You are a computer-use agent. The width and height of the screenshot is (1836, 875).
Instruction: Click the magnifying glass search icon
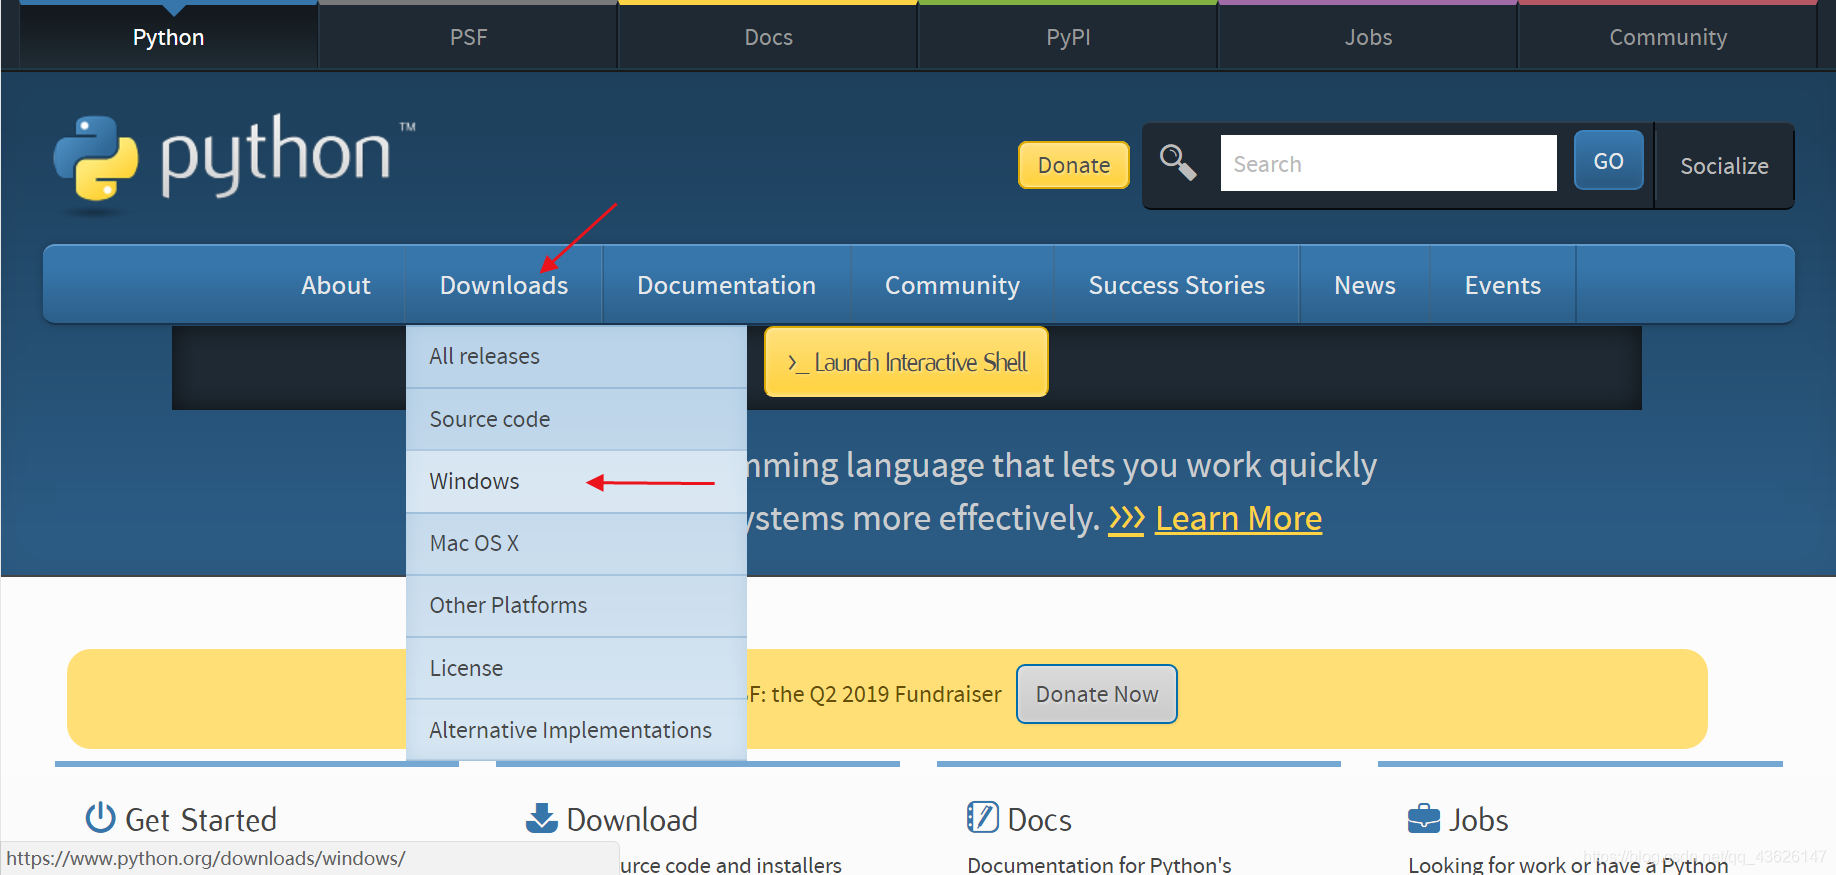coord(1178,163)
